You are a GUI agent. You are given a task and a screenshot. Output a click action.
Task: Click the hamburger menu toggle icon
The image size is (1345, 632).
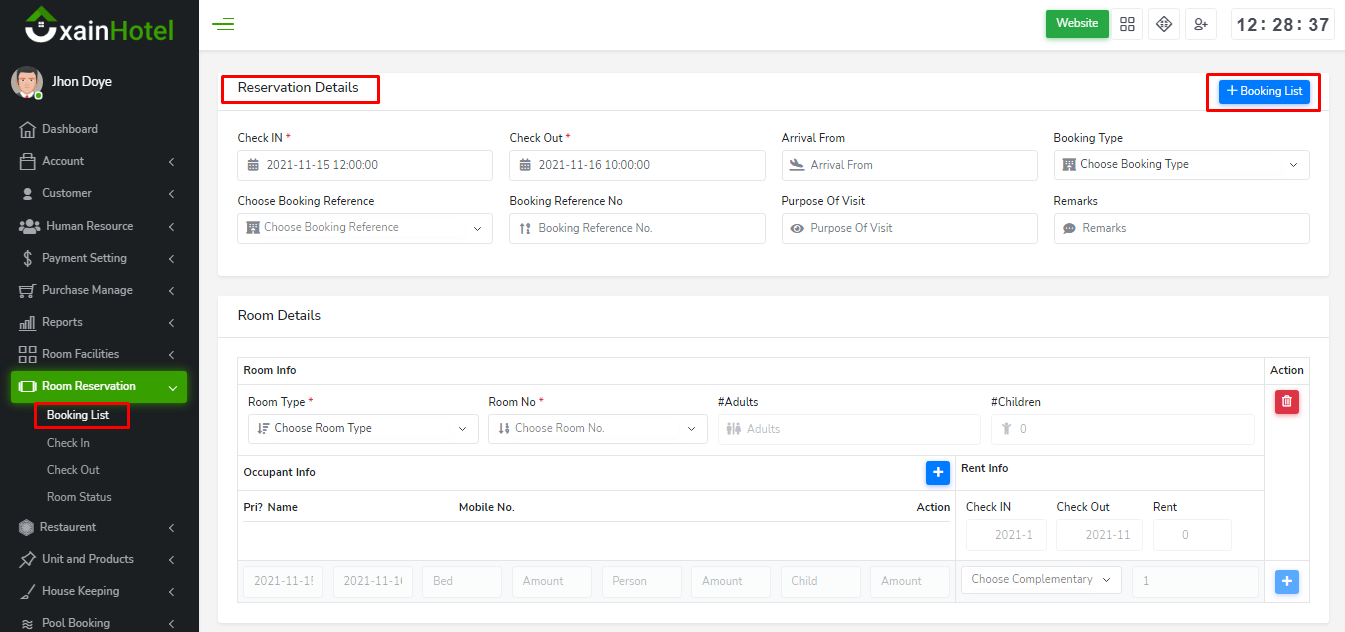pyautogui.click(x=223, y=24)
